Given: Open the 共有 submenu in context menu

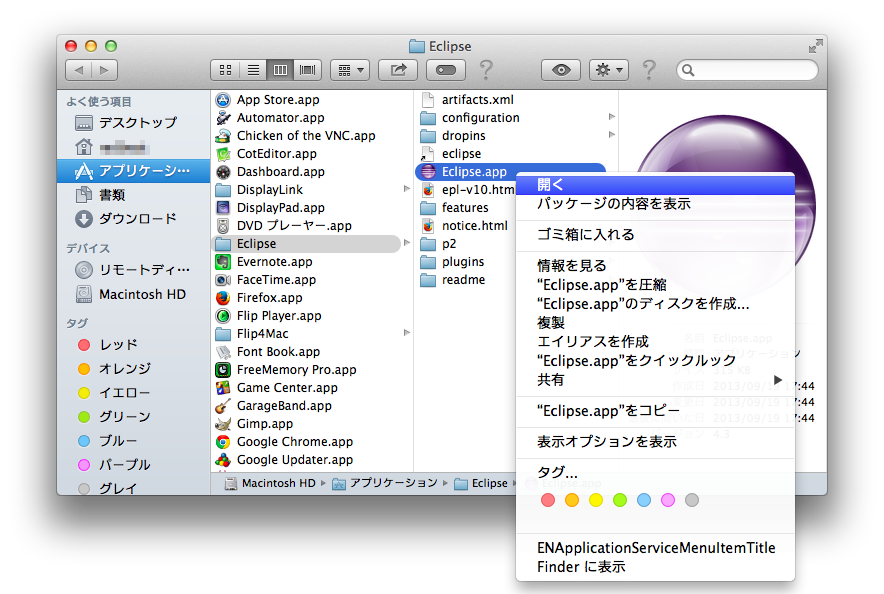Looking at the screenshot, I should pyautogui.click(x=656, y=380).
